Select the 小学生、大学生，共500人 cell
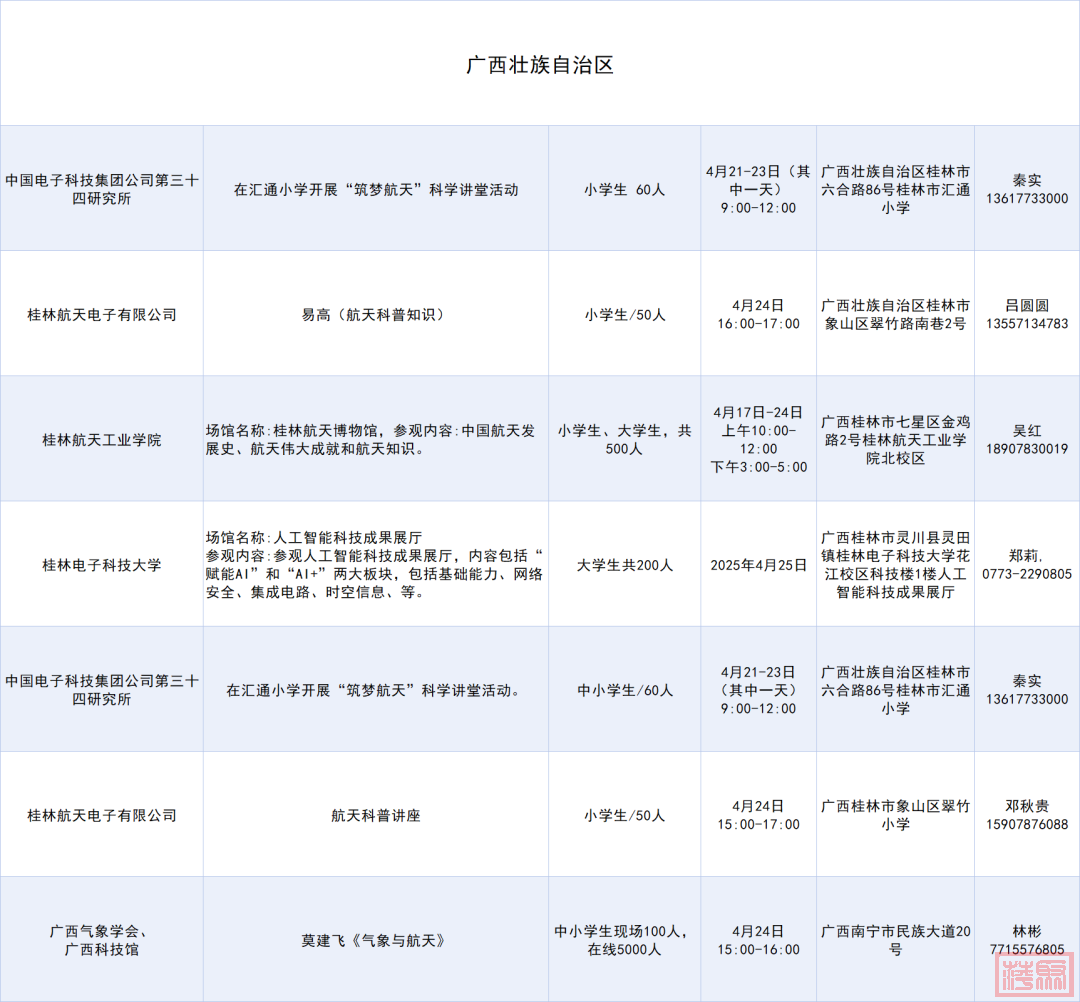Screen dimensions: 1080x1002 [625, 439]
